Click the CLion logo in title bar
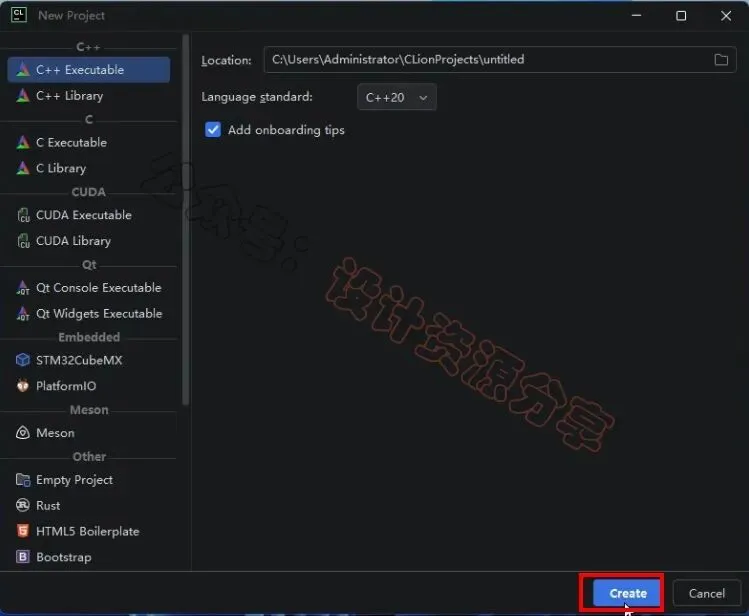The width and height of the screenshot is (749, 616). pos(19,15)
